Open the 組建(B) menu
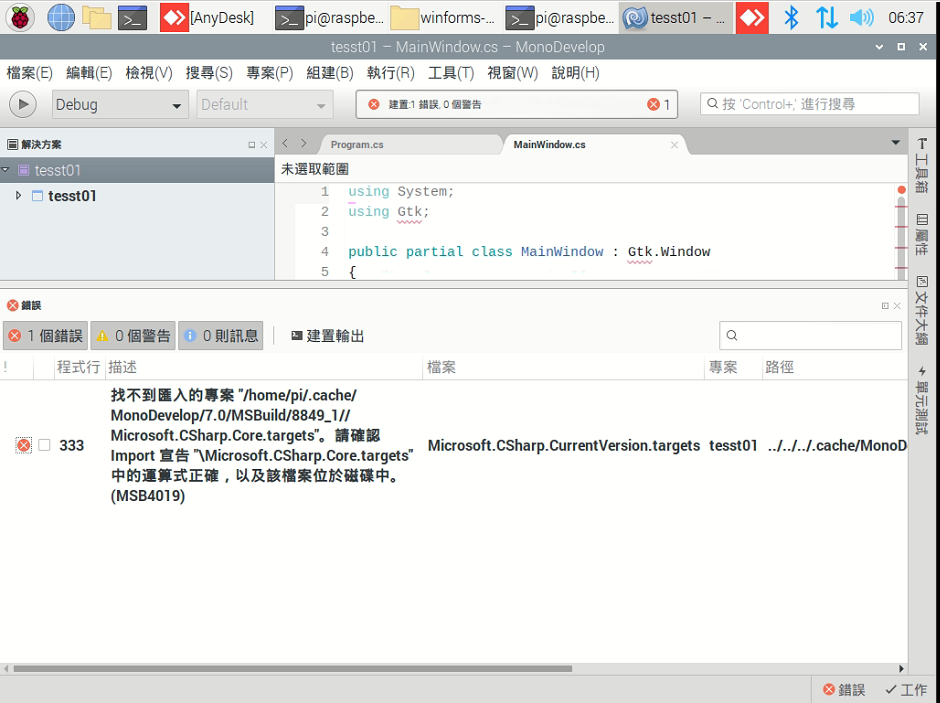The height and width of the screenshot is (703, 940). click(330, 73)
